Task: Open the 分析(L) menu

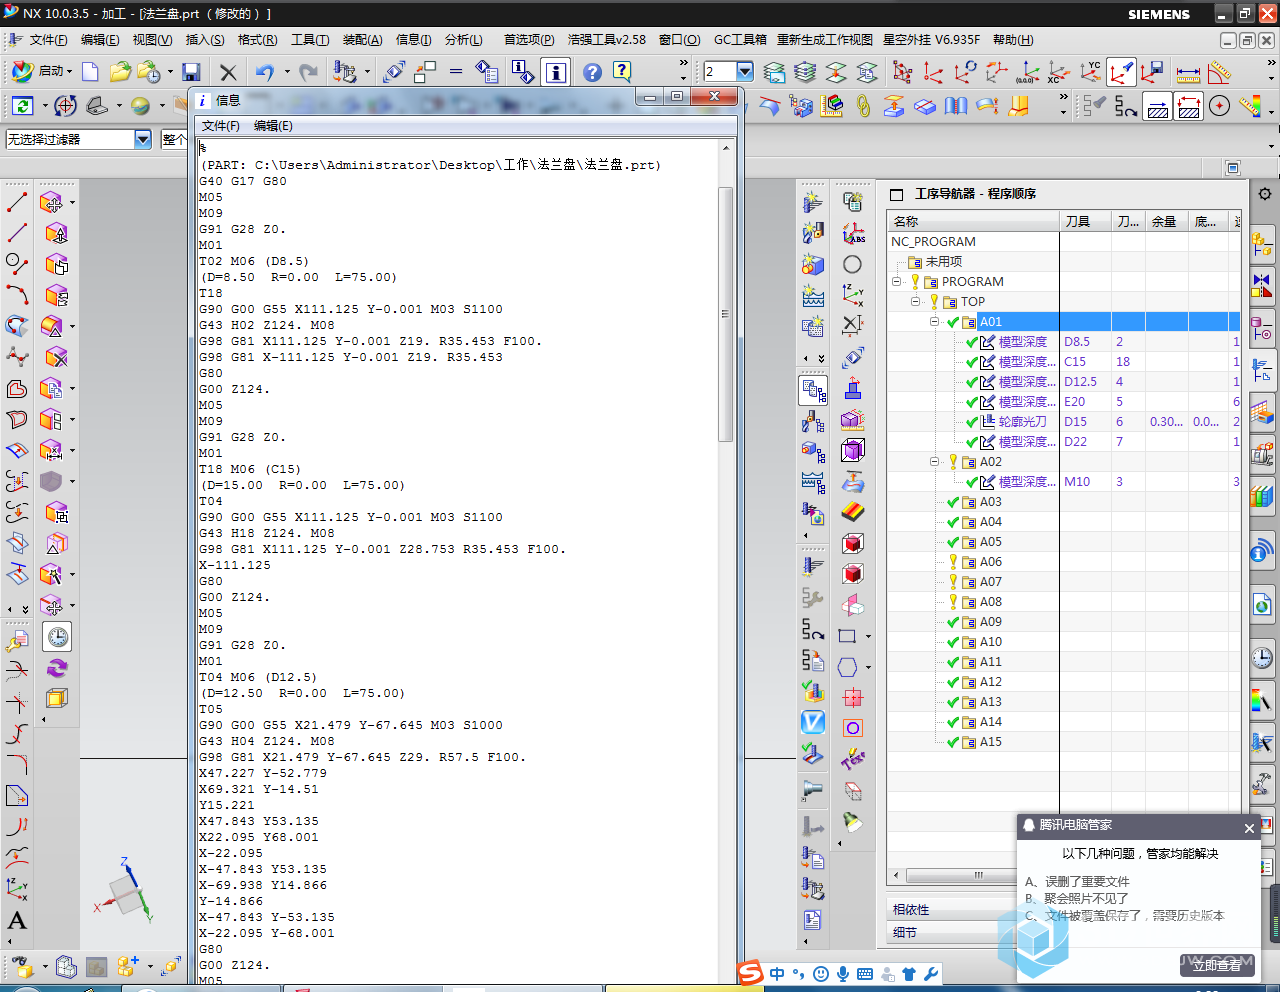Action: (463, 40)
